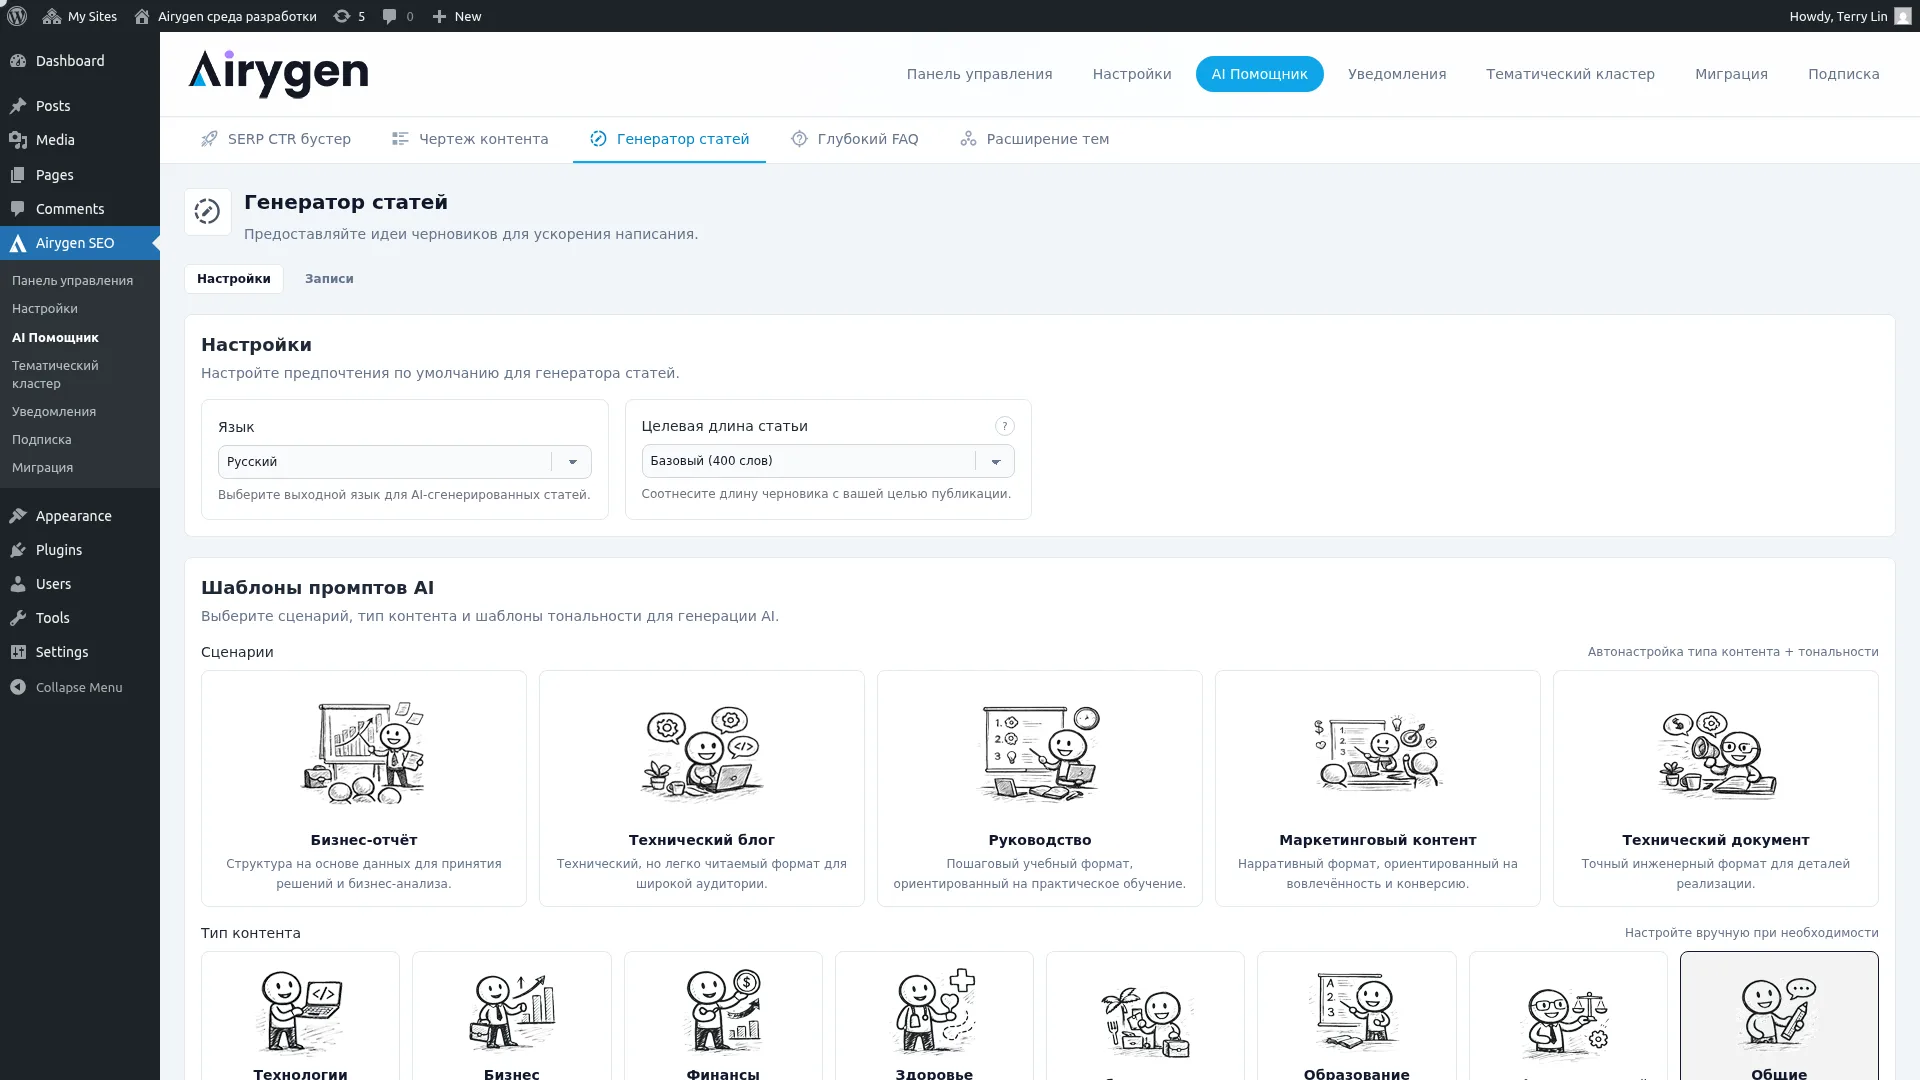Screen dimensions: 1920x1080
Task: Open the comments bubble icon in the admin bar
Action: tap(398, 16)
